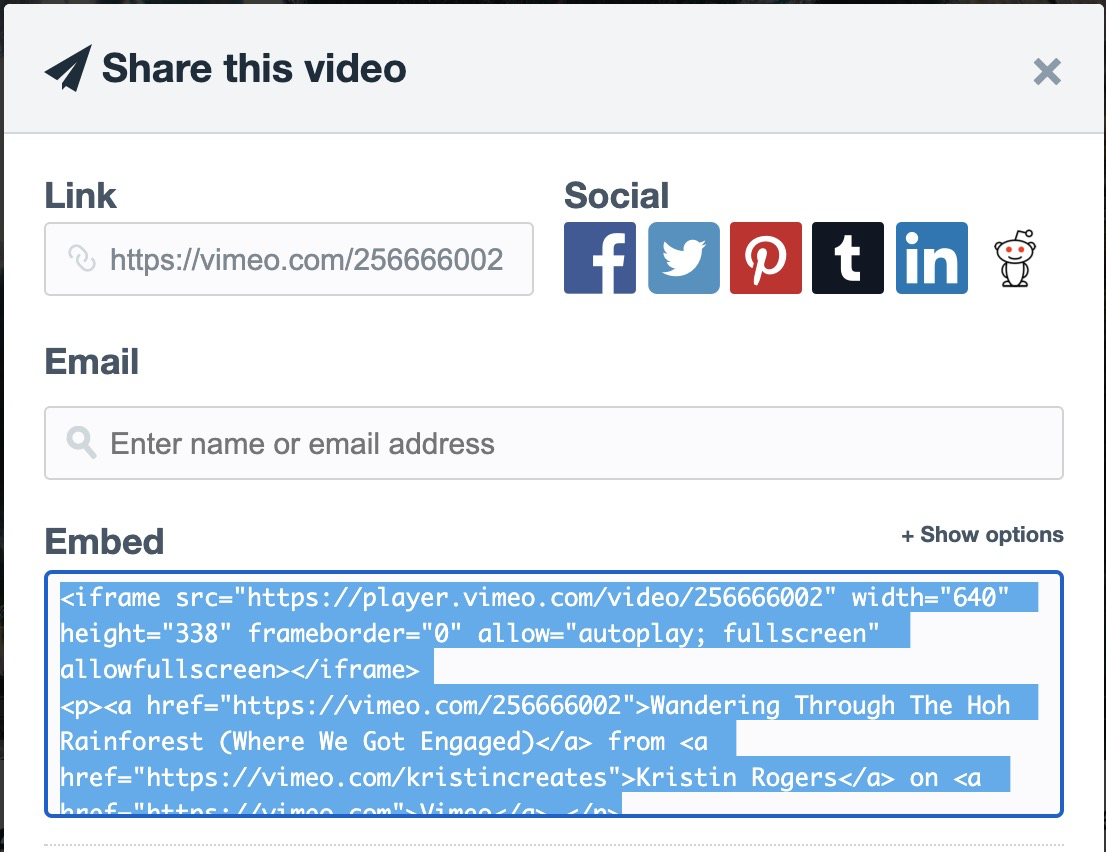This screenshot has height=852, width=1106.
Task: Share video on Tumblr
Action: [848, 258]
